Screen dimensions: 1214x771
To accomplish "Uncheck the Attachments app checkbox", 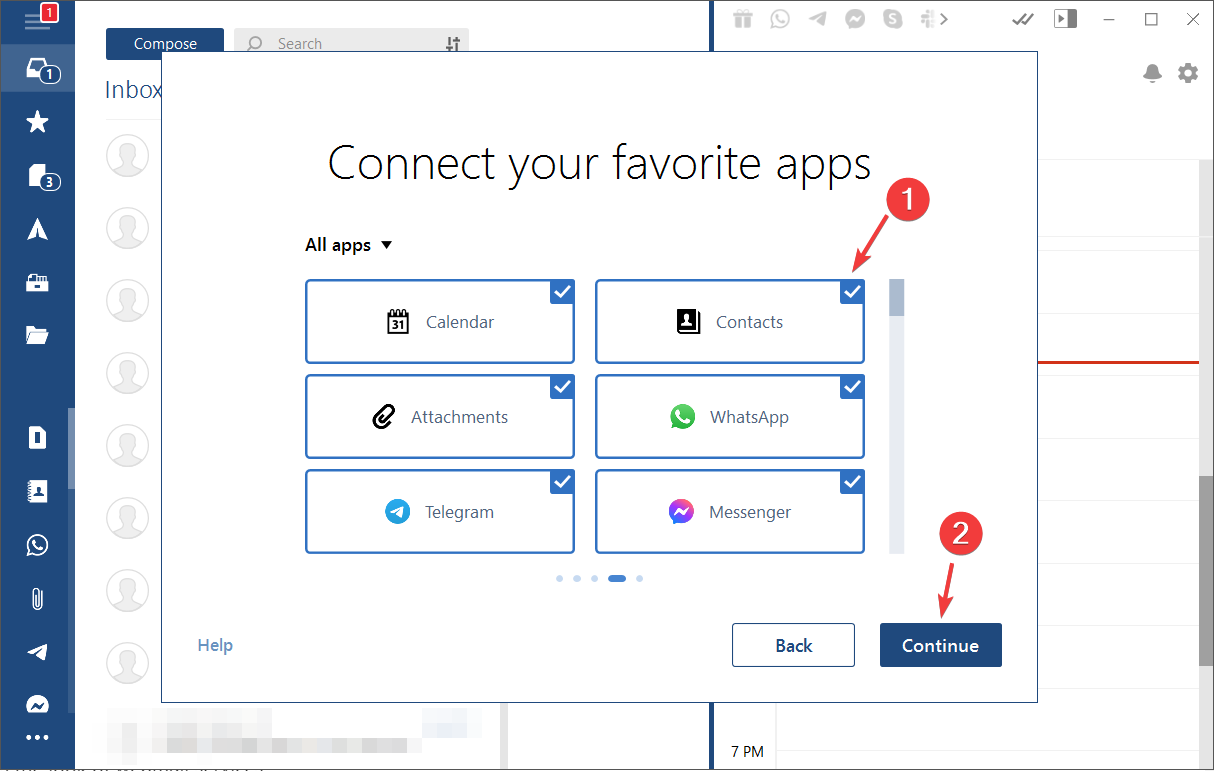I will point(562,387).
